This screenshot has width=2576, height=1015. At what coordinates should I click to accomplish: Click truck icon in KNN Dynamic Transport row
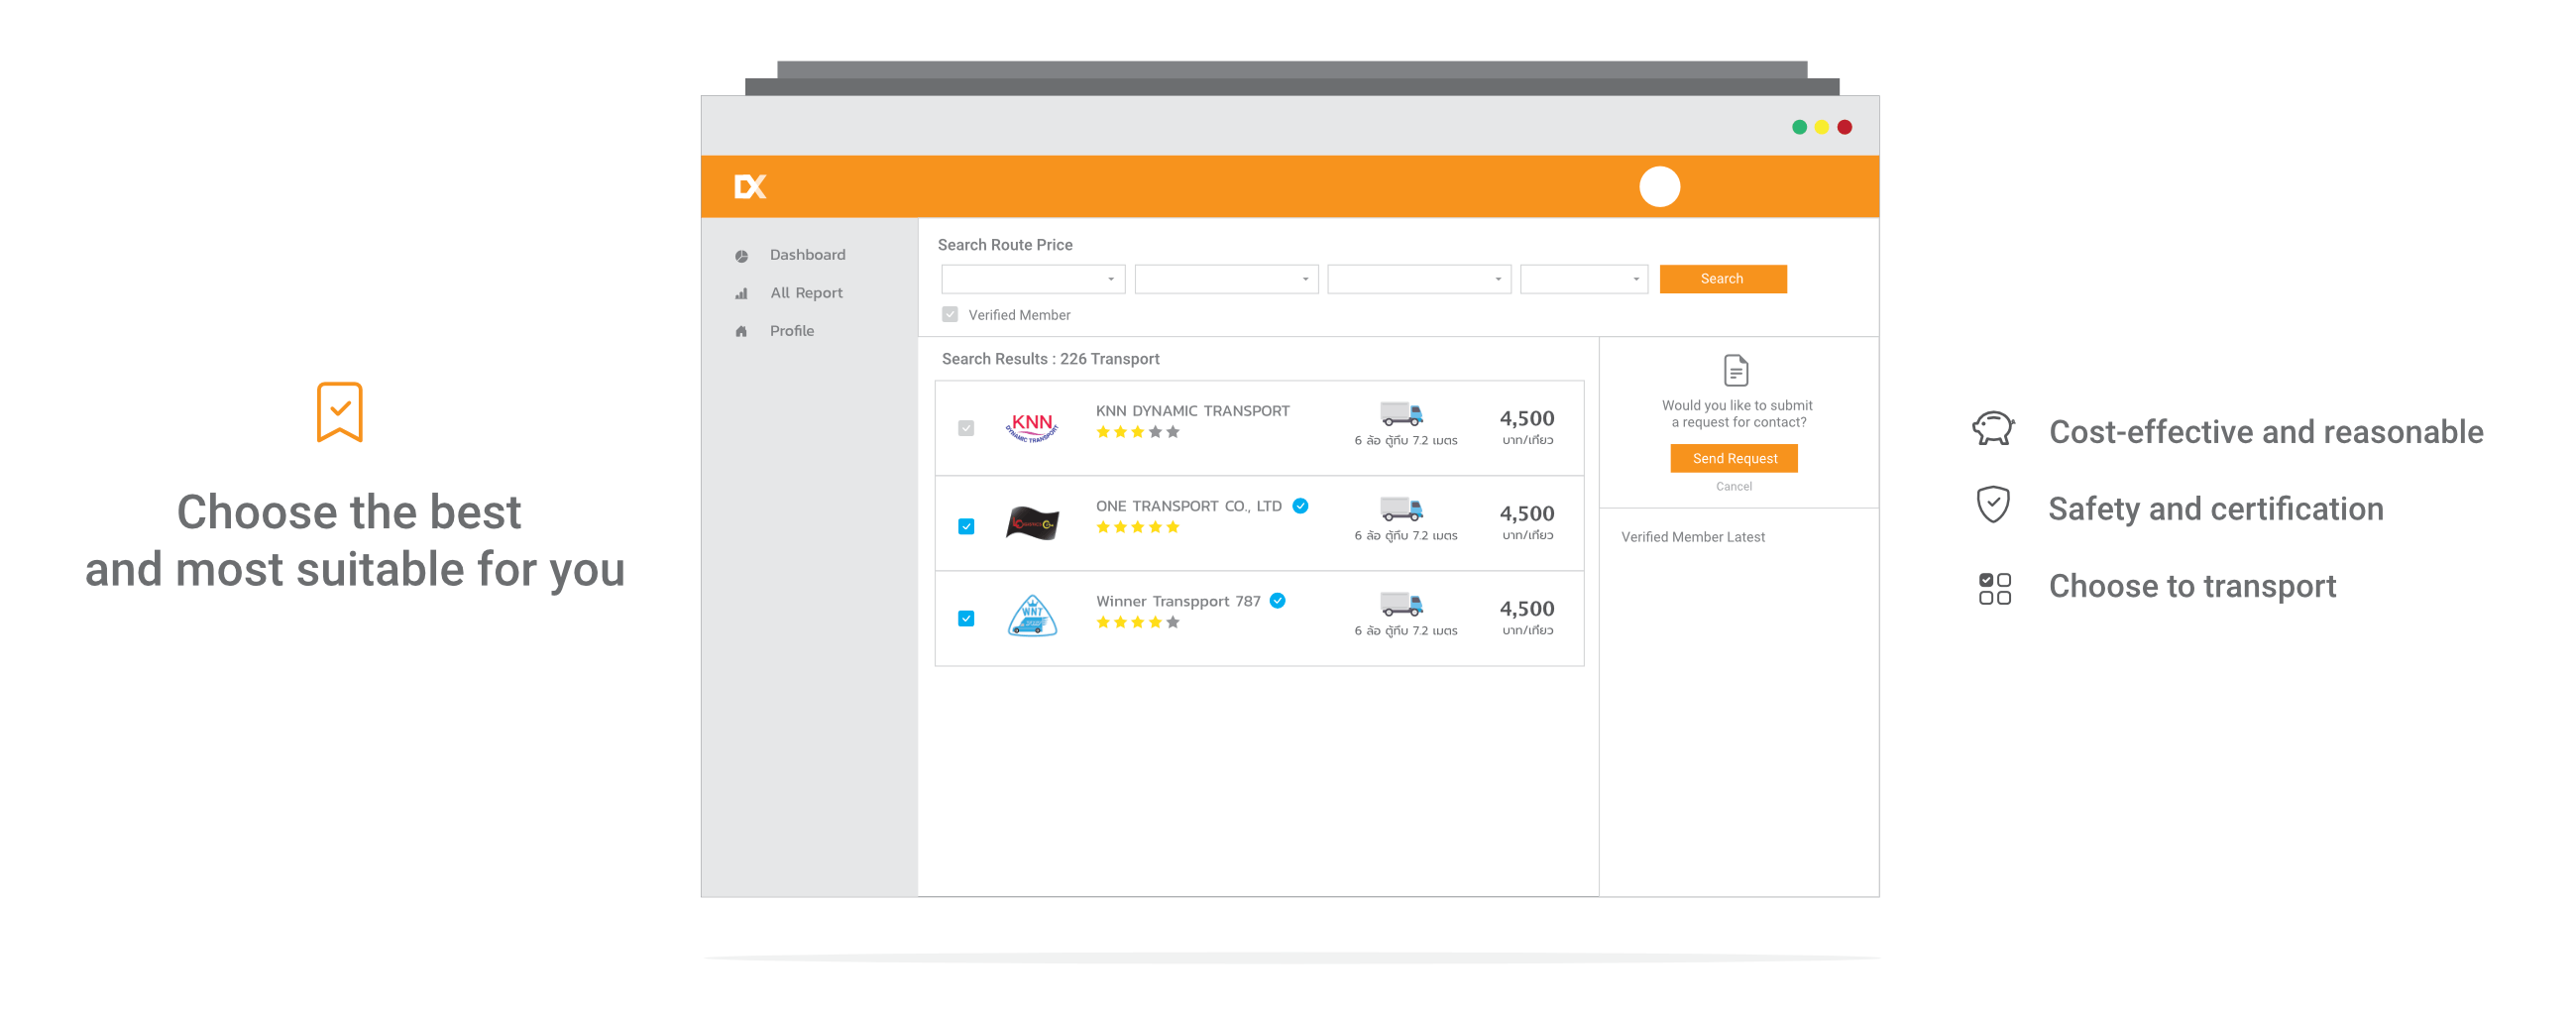click(x=1401, y=414)
